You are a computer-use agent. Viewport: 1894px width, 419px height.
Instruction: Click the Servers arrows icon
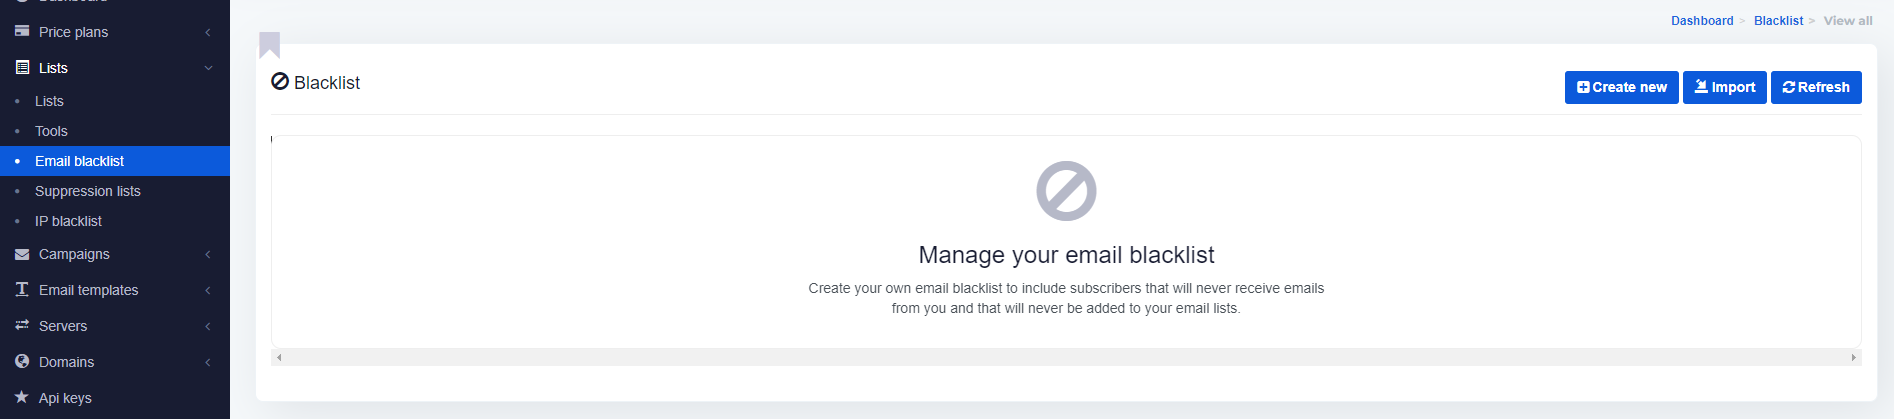pos(22,325)
